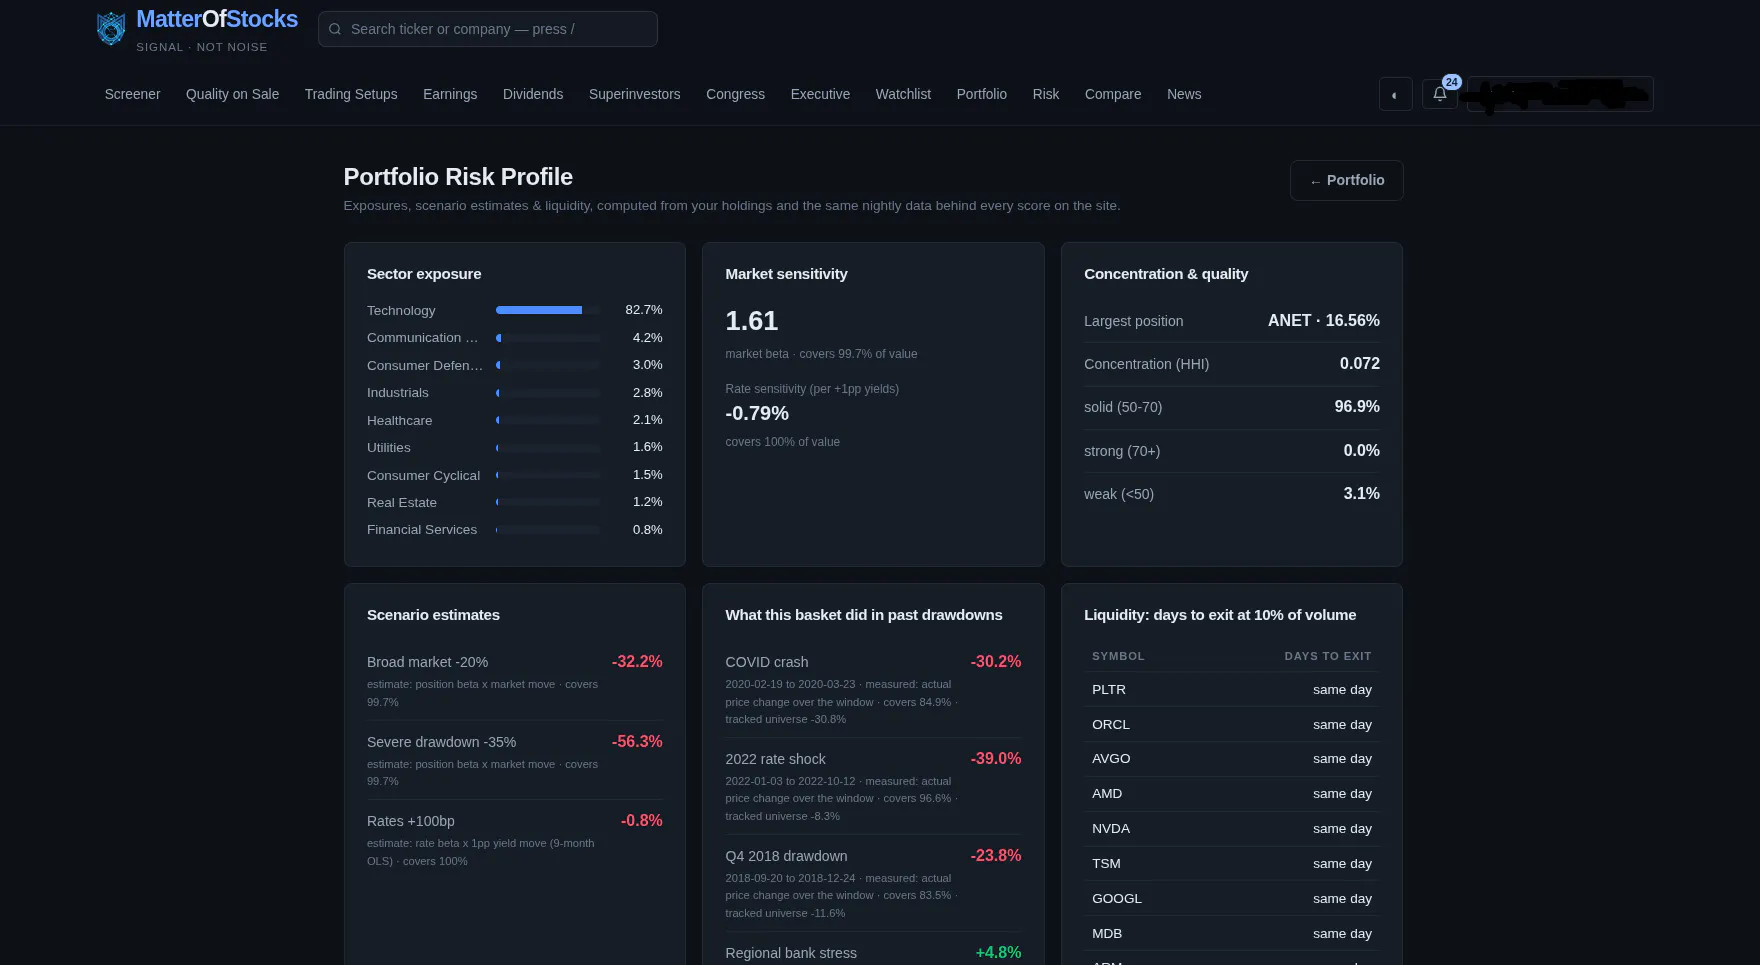
Task: Click the 1.61 market beta value
Action: (752, 321)
